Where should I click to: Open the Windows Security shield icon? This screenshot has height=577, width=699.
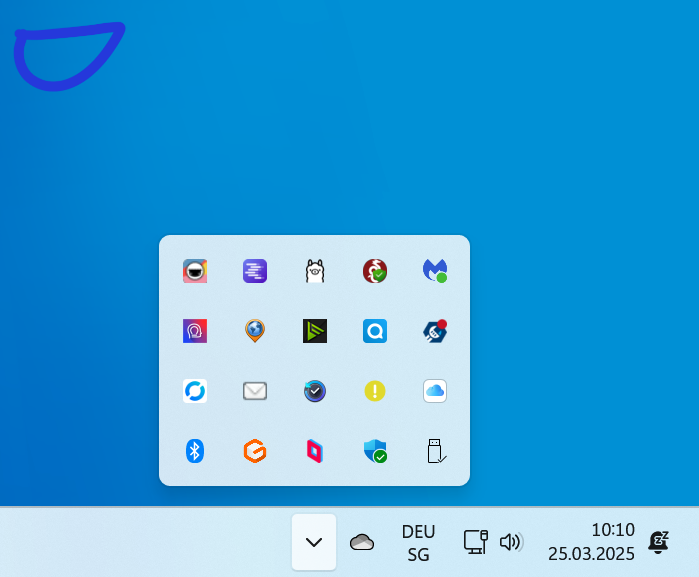coord(375,451)
